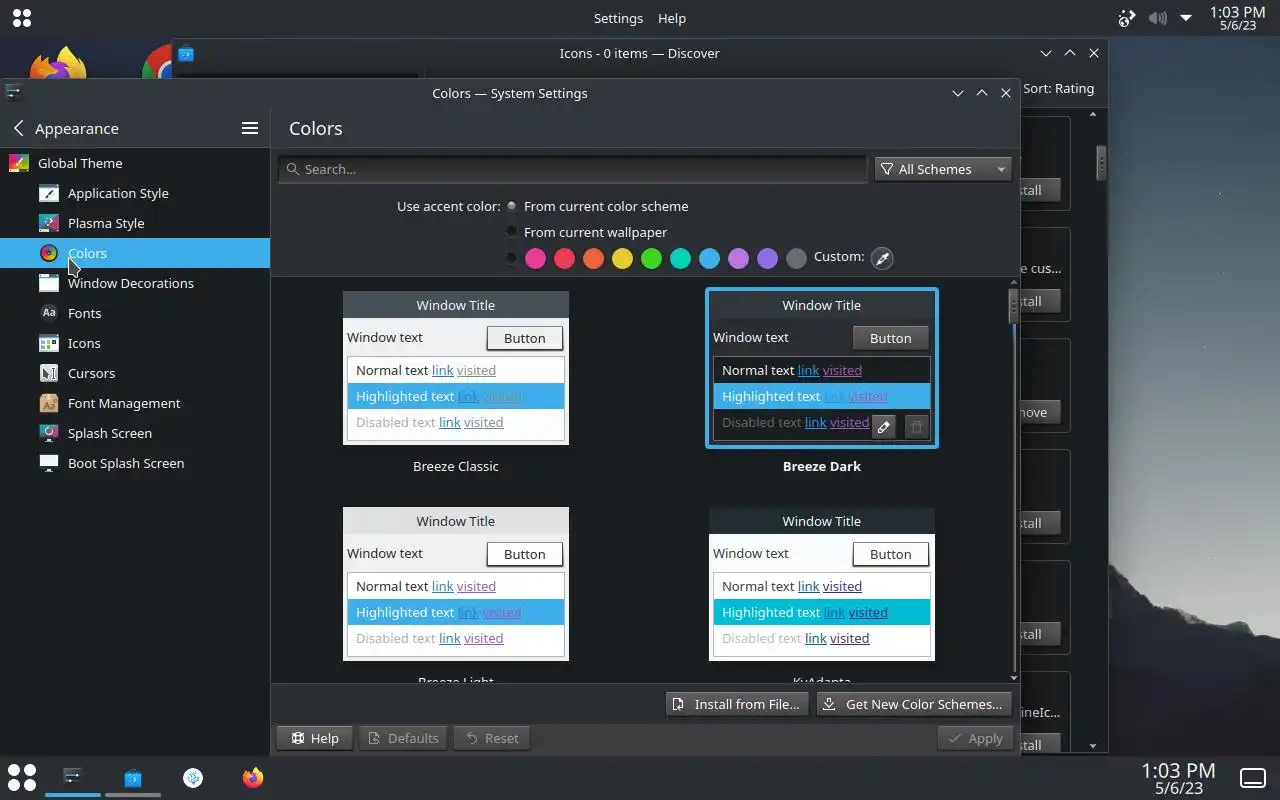This screenshot has height=800, width=1280.
Task: Open Sort: Rating in Discover window
Action: click(x=1058, y=88)
